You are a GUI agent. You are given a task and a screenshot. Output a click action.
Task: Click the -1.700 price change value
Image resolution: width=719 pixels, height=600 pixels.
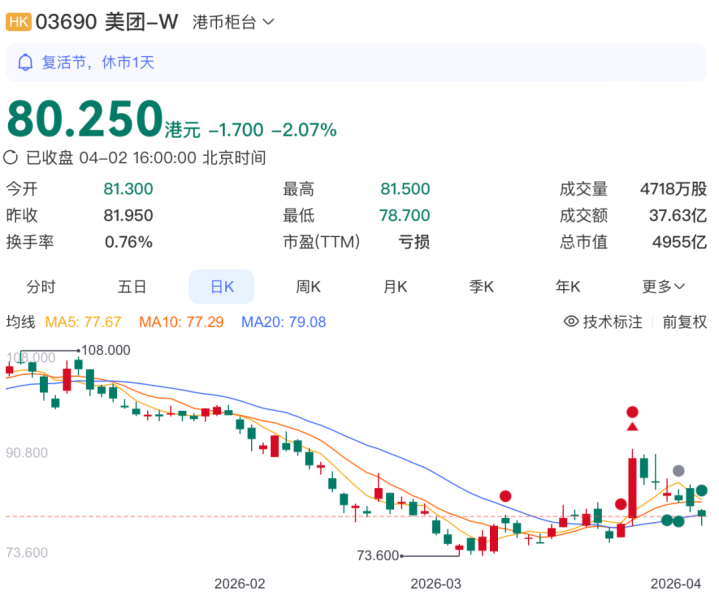[236, 130]
